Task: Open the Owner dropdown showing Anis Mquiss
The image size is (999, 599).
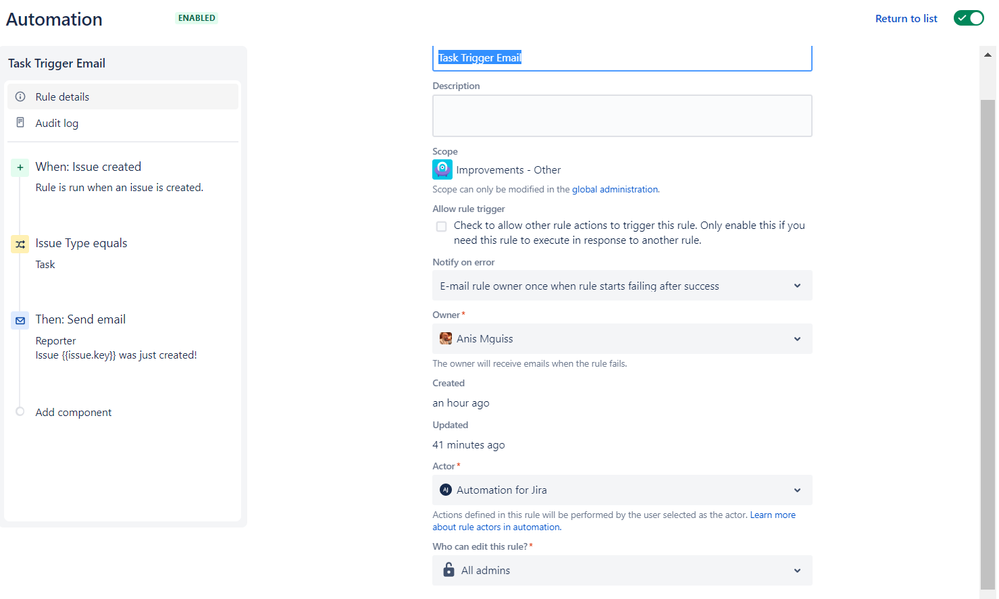Action: tap(622, 339)
